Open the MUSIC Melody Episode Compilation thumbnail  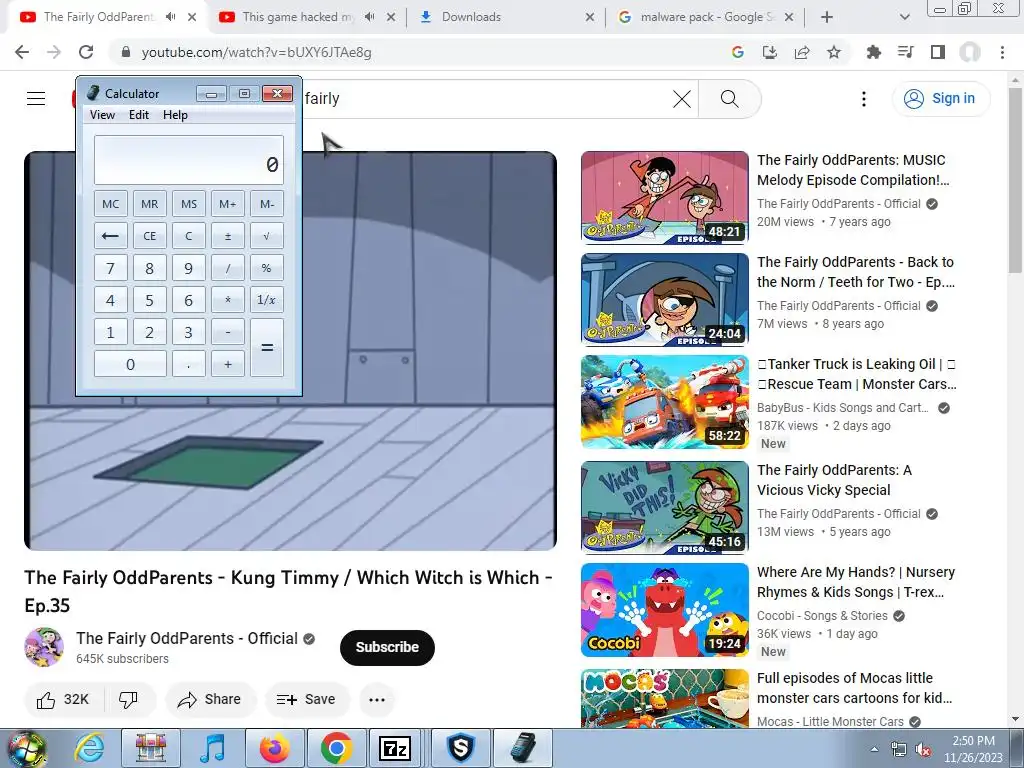(665, 197)
